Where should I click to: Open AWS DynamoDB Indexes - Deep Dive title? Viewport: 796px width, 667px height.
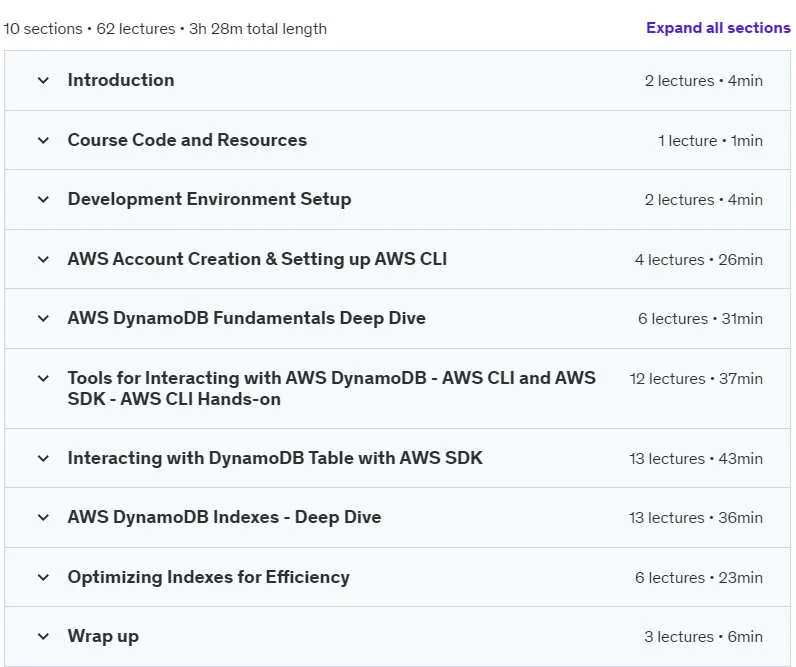point(224,517)
